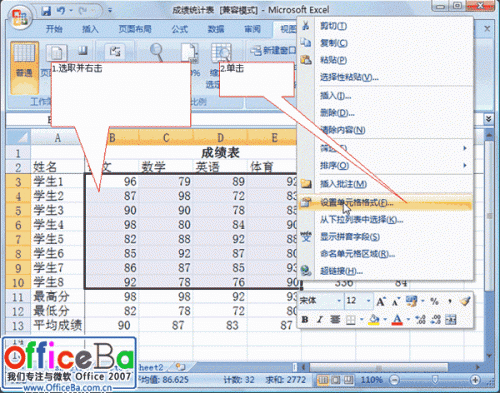Image resolution: width=500 pixels, height=393 pixels.
Task: Increase decimal places icon
Action: pos(420,320)
